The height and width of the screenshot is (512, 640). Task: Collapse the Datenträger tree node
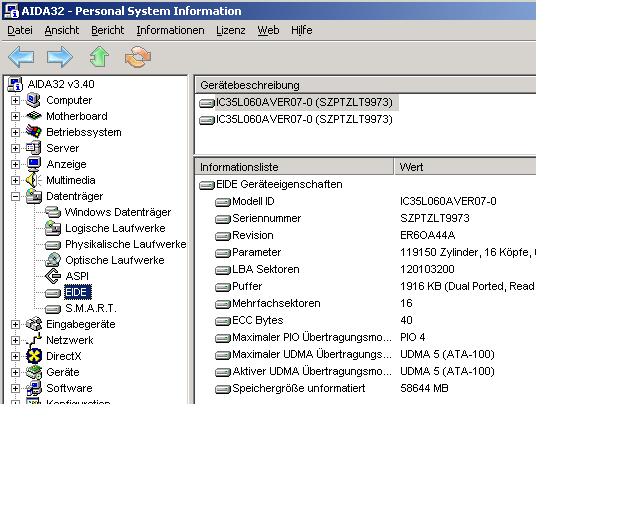click(x=15, y=196)
